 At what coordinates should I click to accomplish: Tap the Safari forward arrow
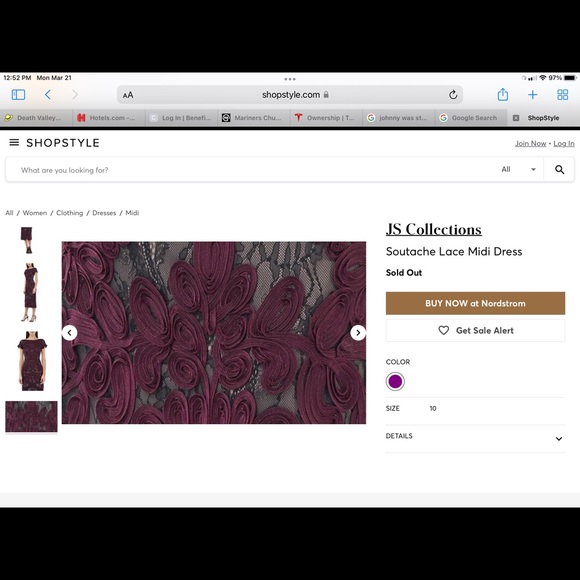click(x=75, y=95)
